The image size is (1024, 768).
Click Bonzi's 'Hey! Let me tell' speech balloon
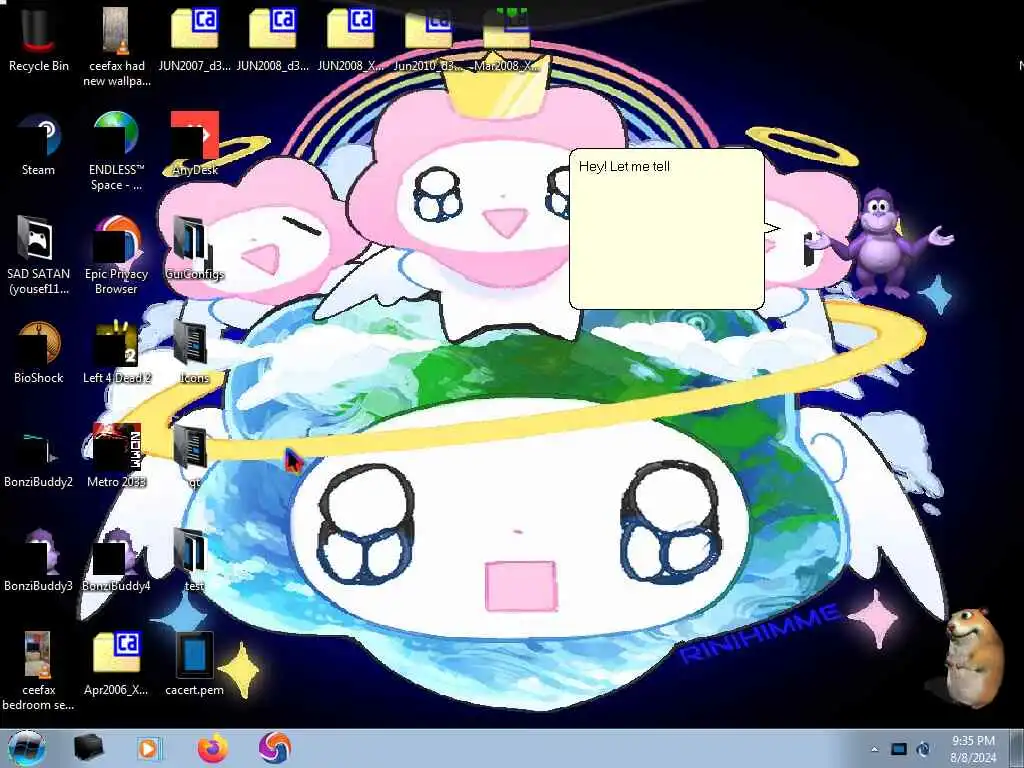(x=667, y=229)
